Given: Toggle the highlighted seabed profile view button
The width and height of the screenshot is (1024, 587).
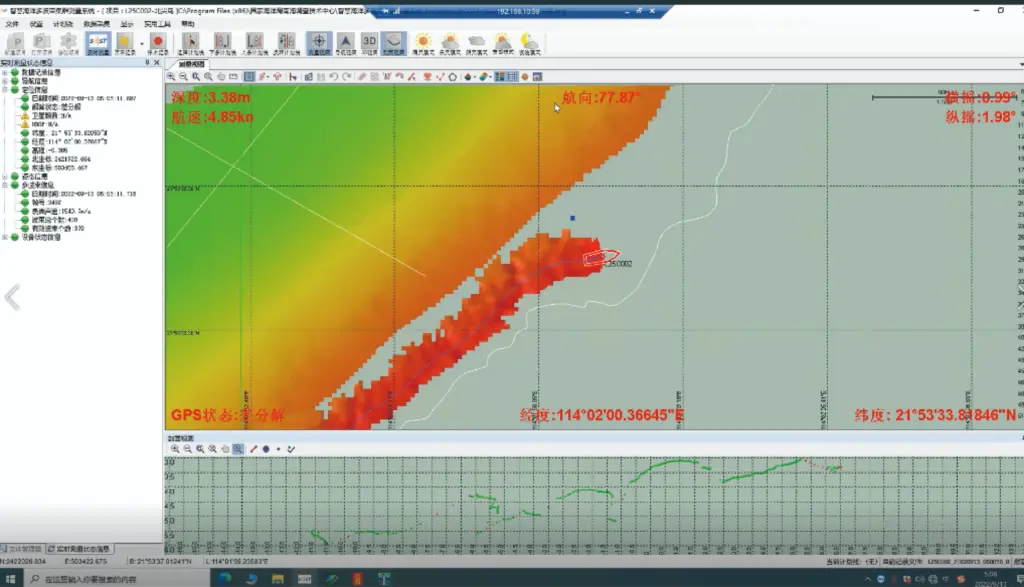Looking at the screenshot, I should click(x=395, y=42).
